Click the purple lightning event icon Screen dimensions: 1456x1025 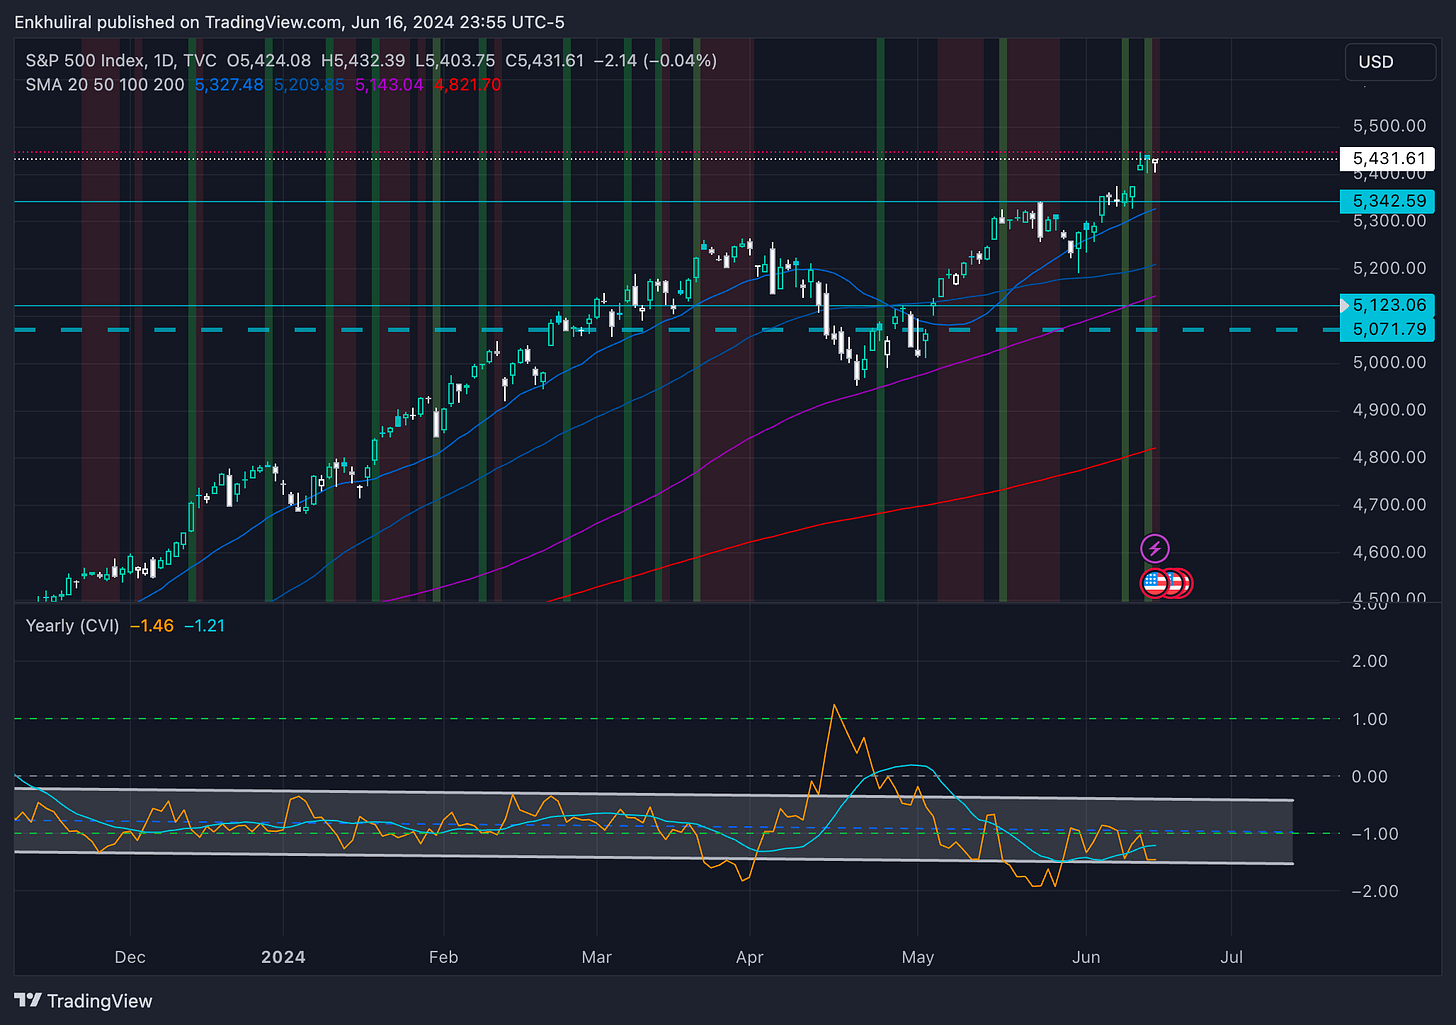point(1154,548)
